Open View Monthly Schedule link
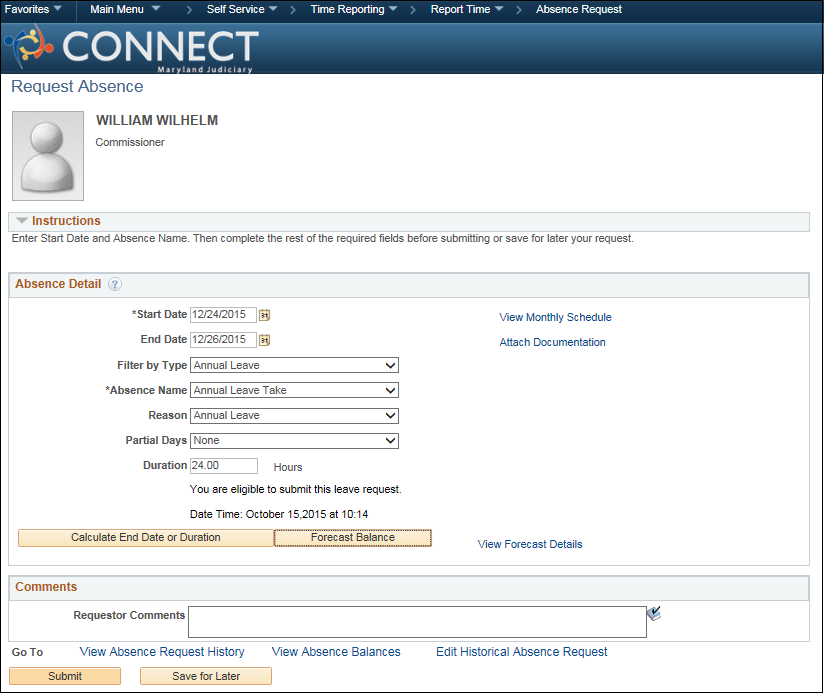This screenshot has height=694, width=824. click(555, 317)
